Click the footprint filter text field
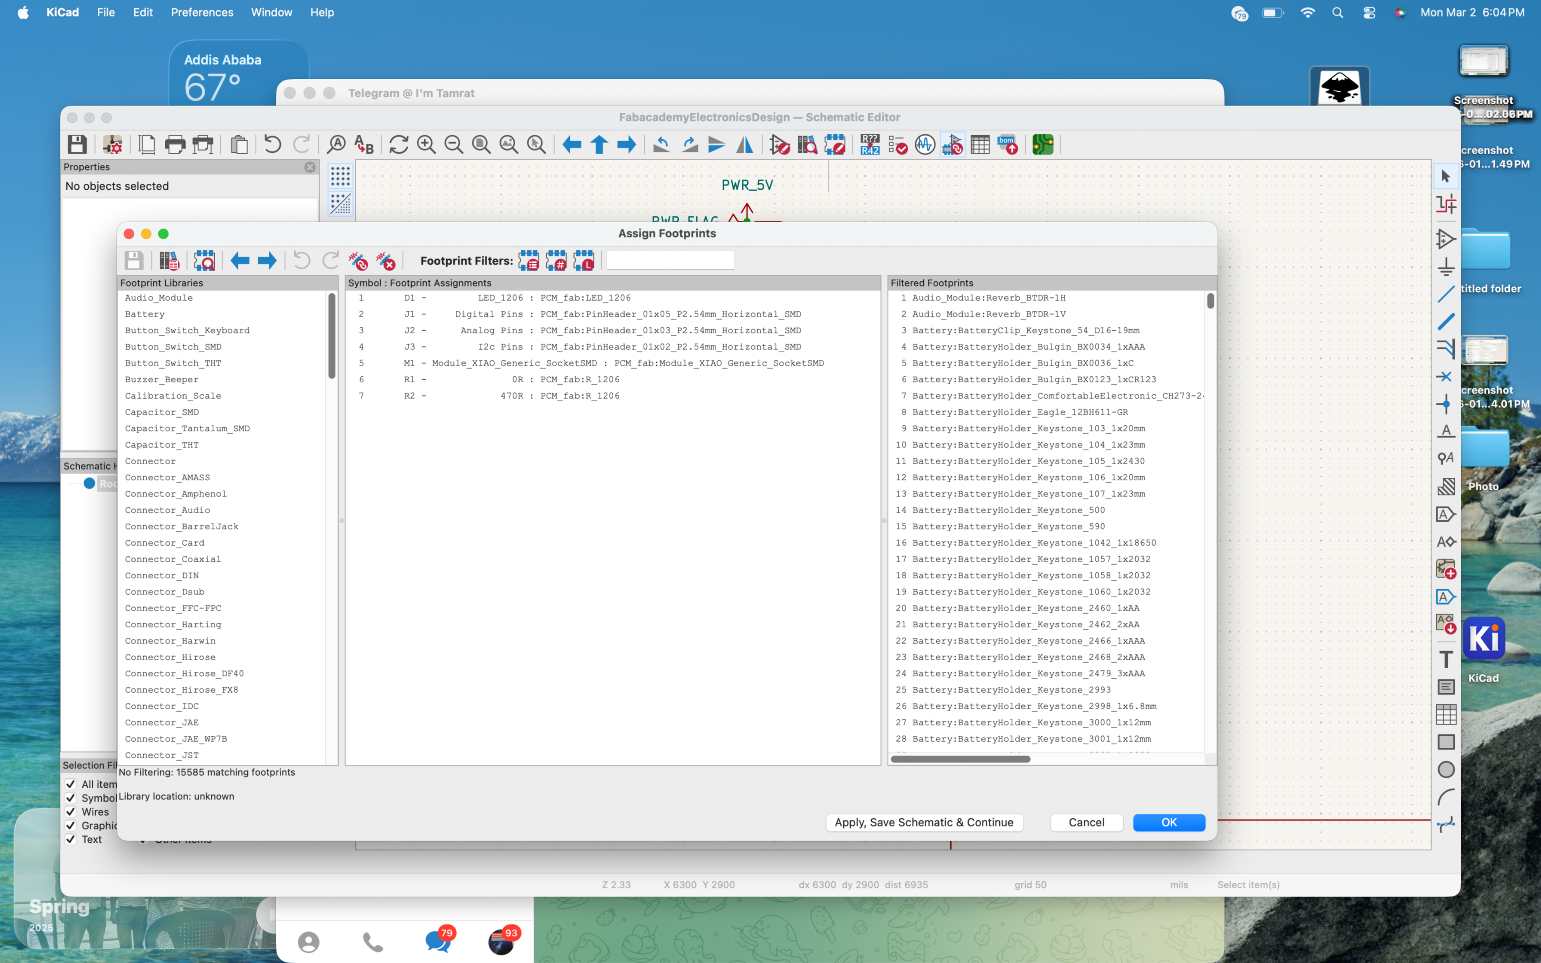The image size is (1541, 963). [x=670, y=260]
